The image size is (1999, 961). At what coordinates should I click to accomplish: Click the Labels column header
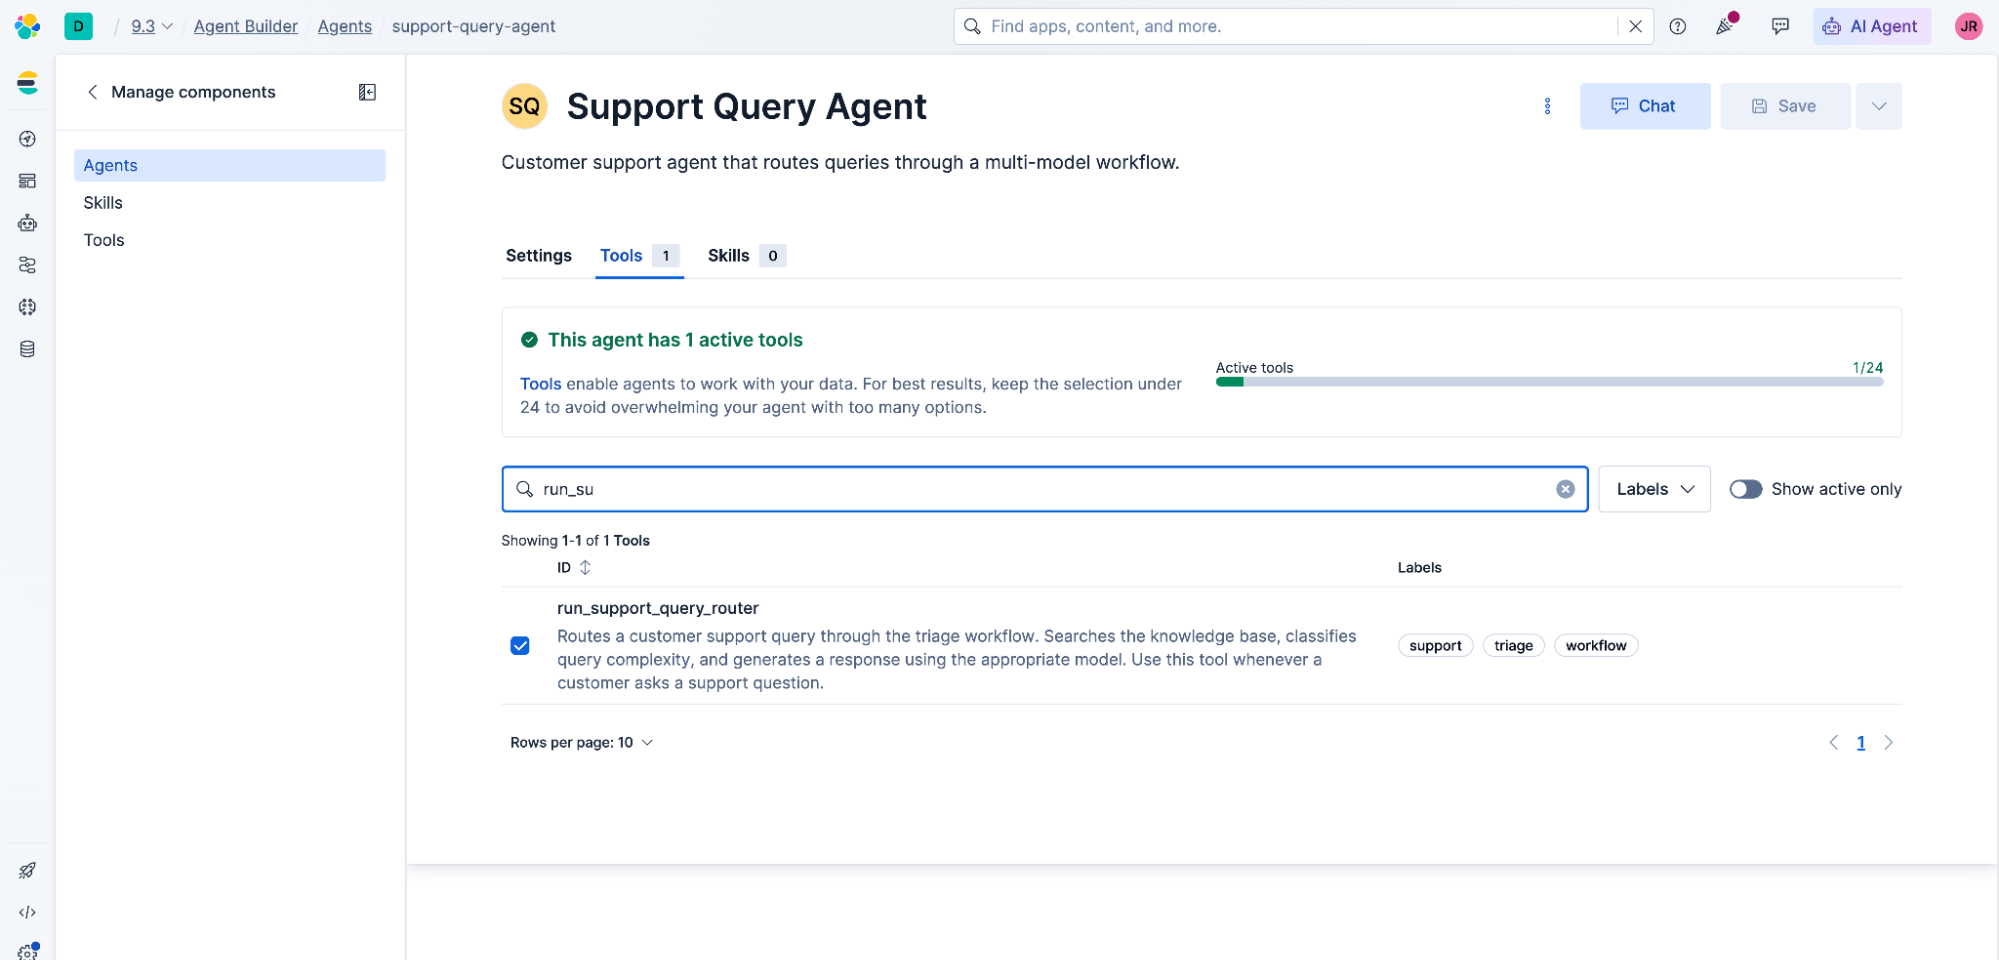click(1419, 568)
